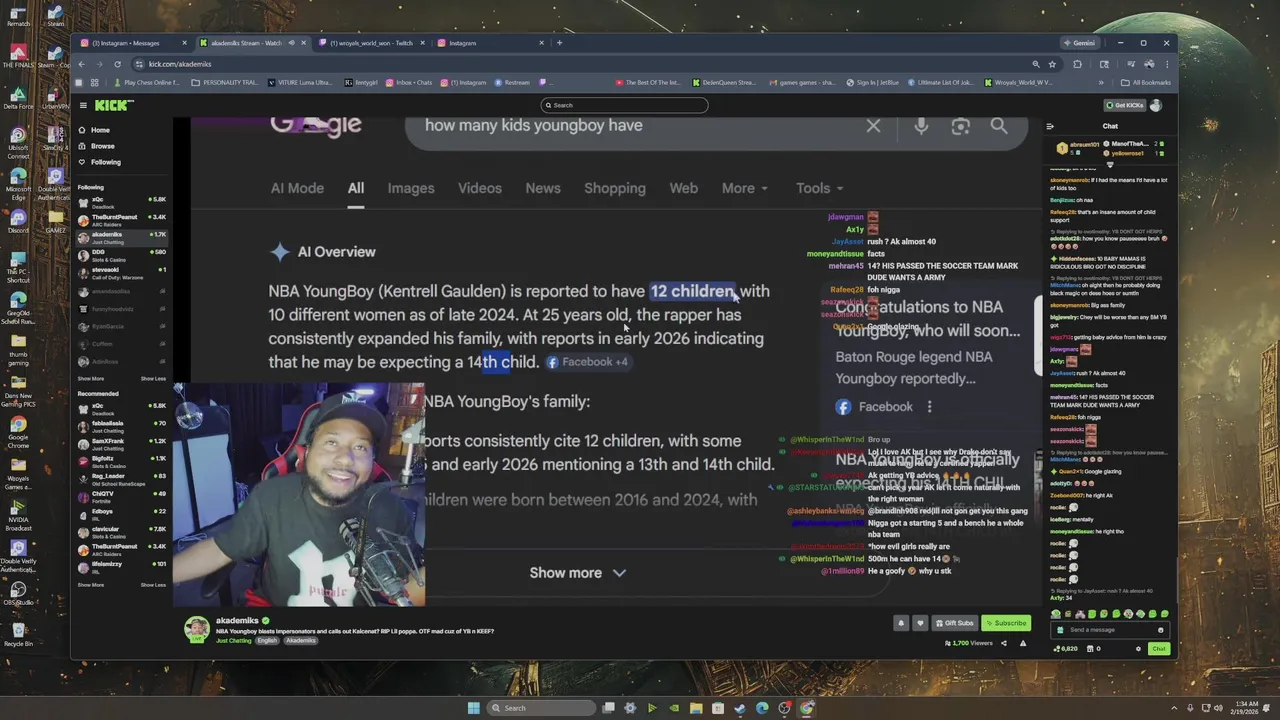The width and height of the screenshot is (1280, 720).
Task: Open Chrome three-dot menu
Action: point(1165,64)
